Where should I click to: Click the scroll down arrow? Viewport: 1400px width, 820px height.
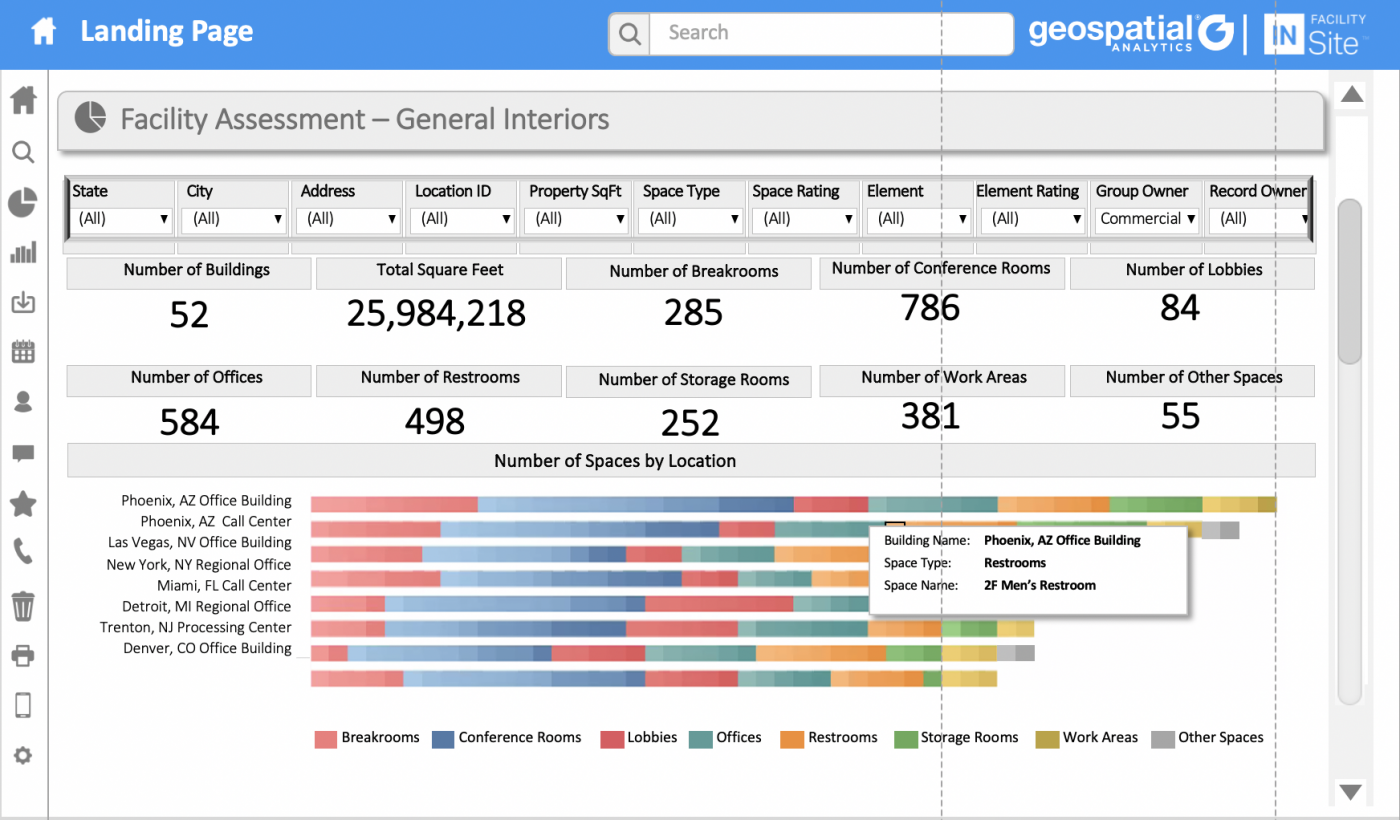[x=1351, y=792]
